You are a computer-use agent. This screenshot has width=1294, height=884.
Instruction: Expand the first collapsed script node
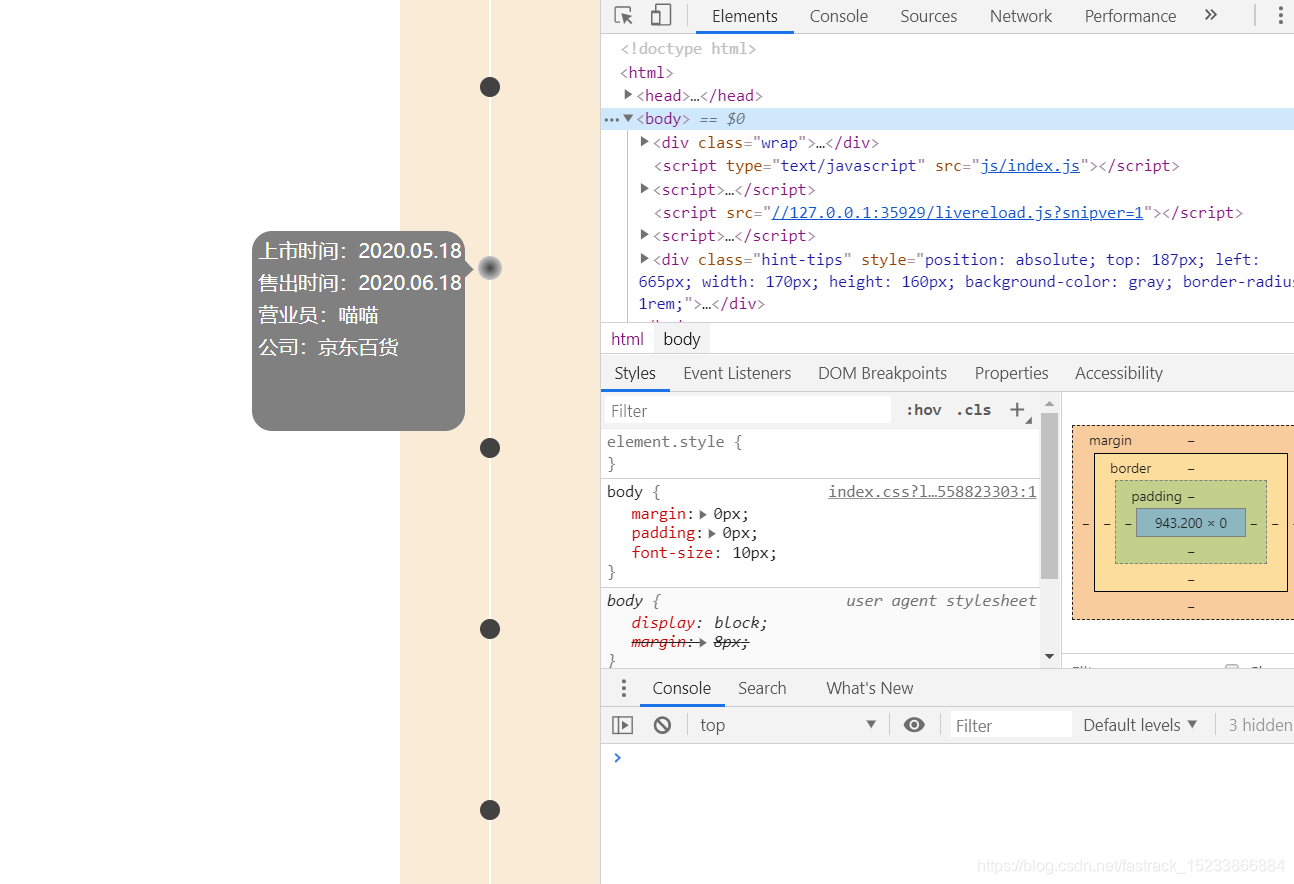point(644,188)
